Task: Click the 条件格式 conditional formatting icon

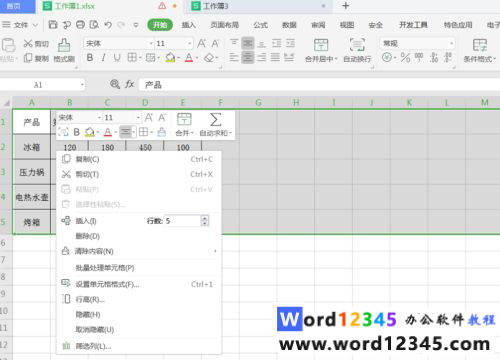Action: (480, 45)
